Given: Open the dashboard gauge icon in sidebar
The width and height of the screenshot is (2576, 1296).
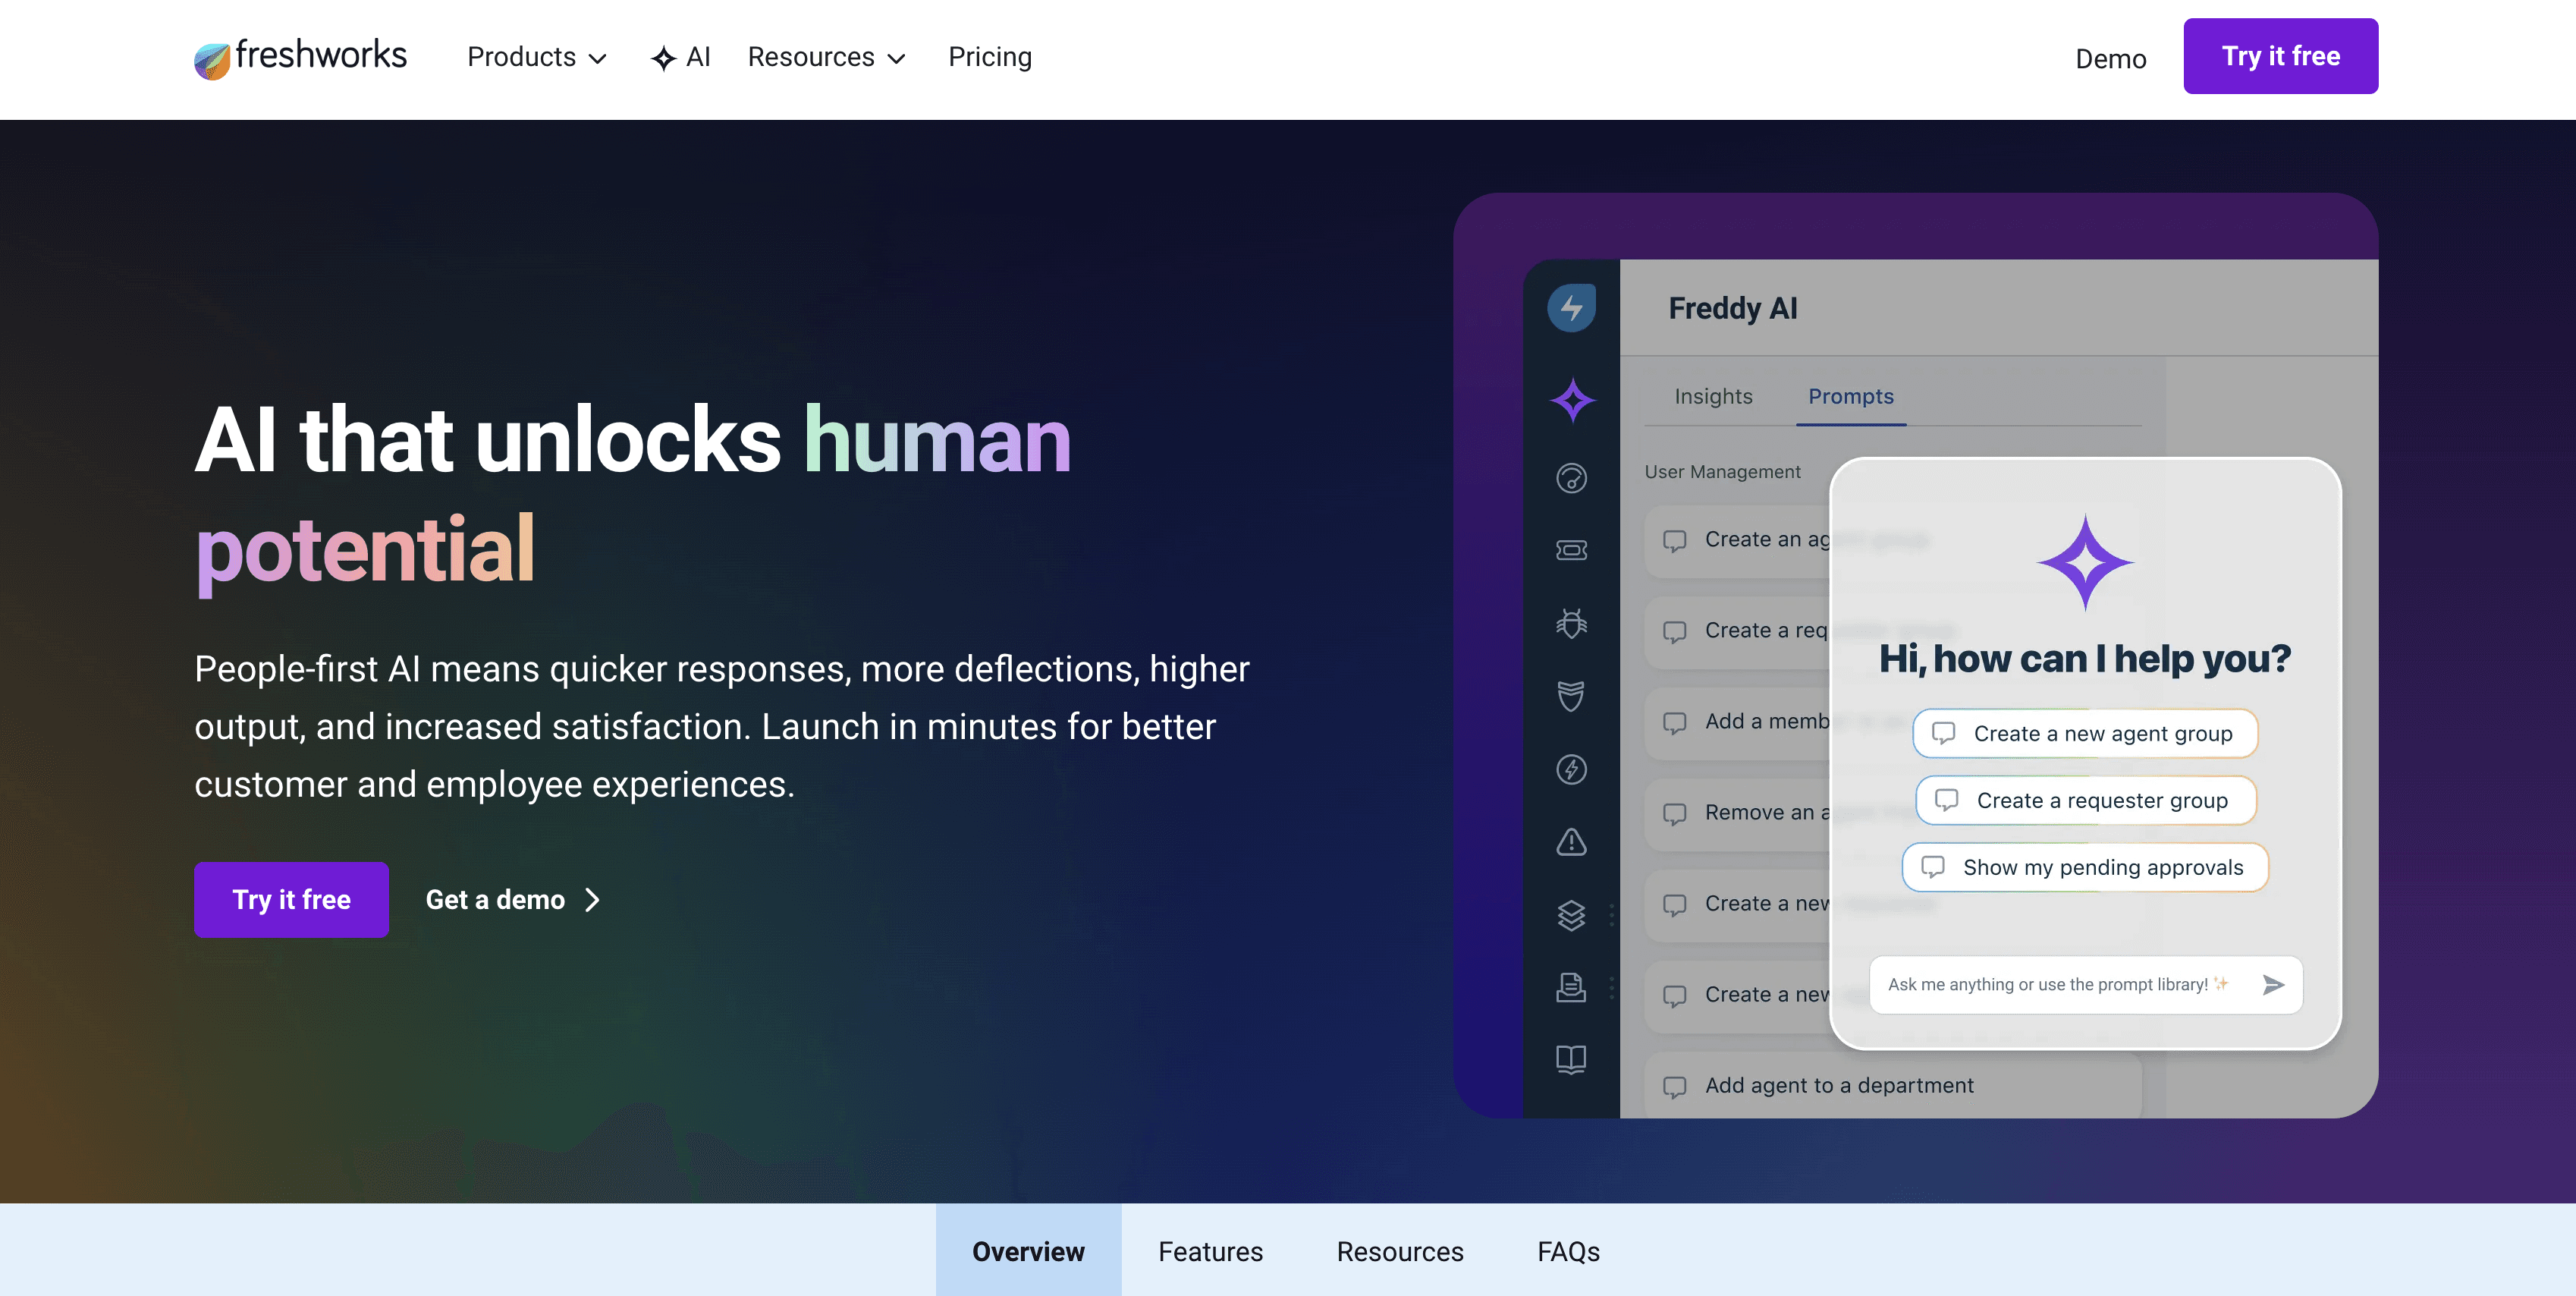Looking at the screenshot, I should point(1571,478).
